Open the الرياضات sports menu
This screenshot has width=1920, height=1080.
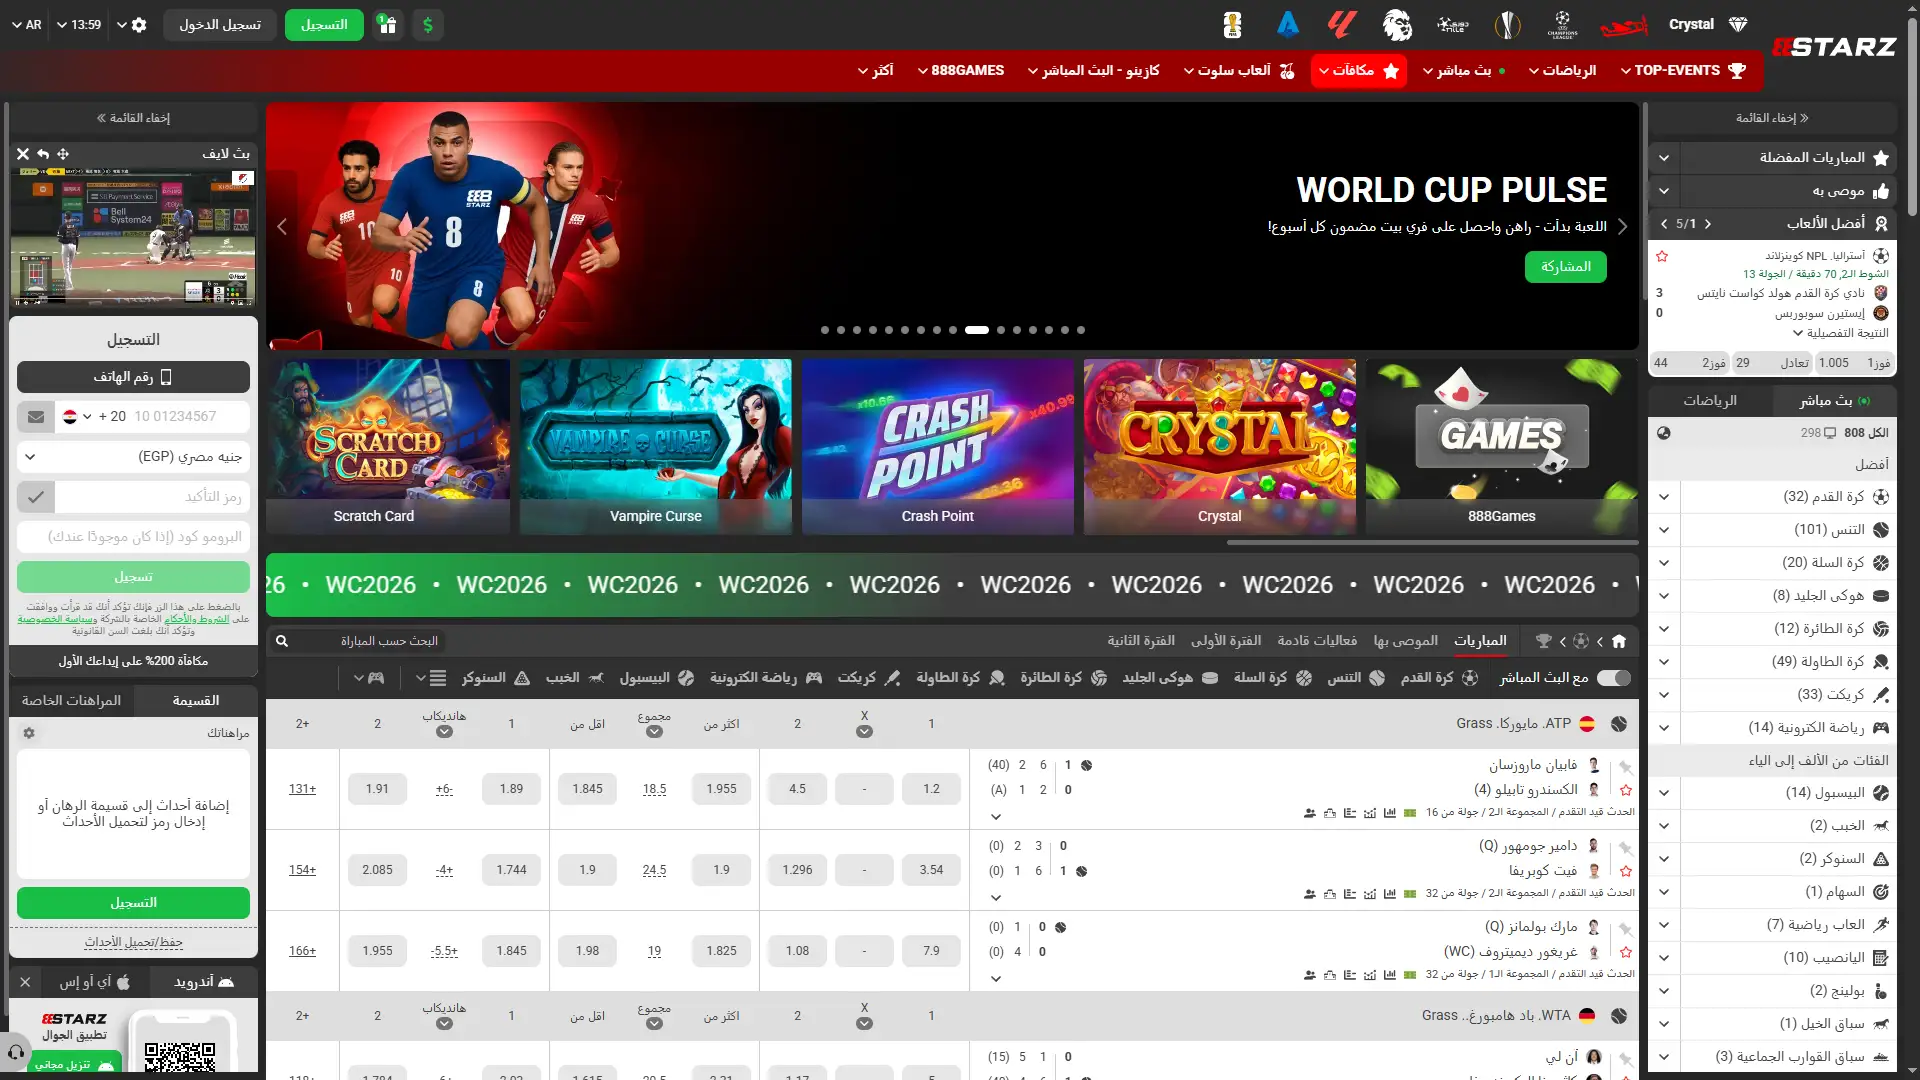click(x=1562, y=71)
